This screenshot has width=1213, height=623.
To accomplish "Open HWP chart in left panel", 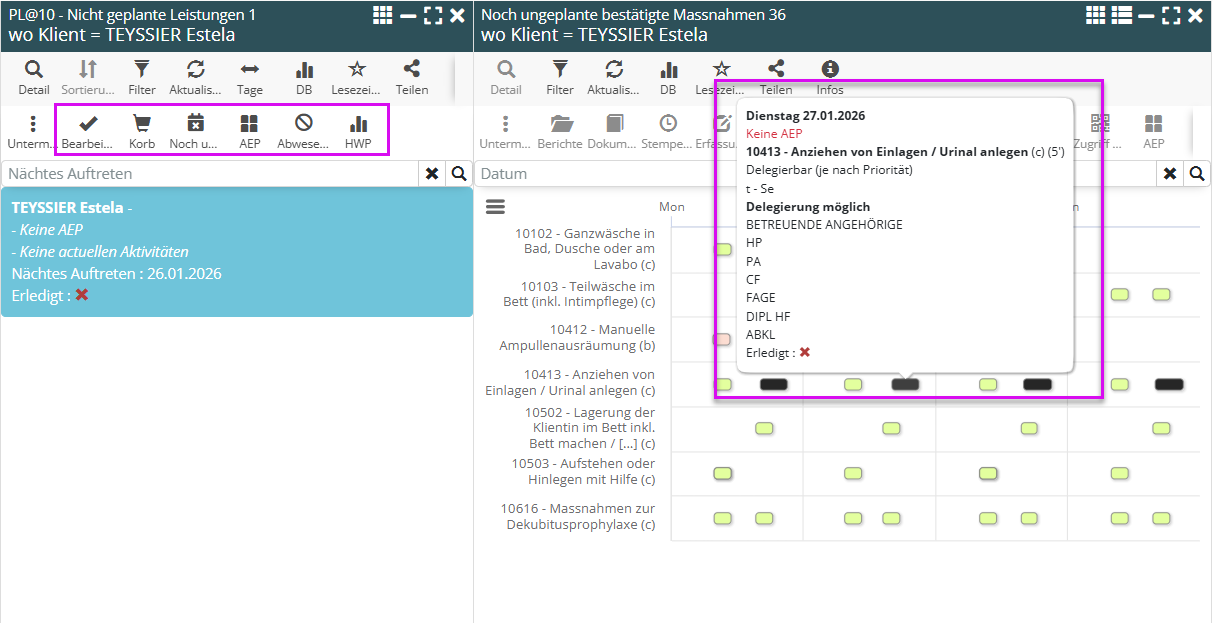I will click(x=358, y=130).
